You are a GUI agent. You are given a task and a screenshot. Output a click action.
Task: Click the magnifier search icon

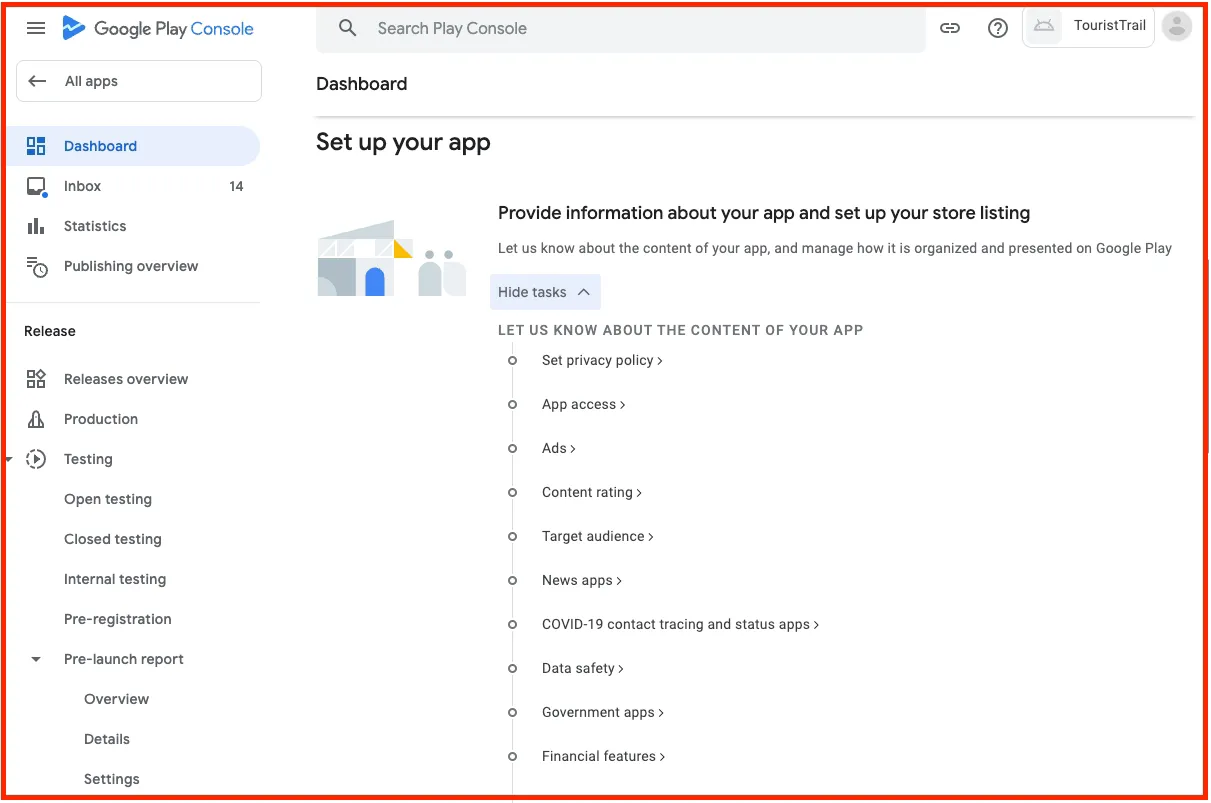click(x=348, y=28)
